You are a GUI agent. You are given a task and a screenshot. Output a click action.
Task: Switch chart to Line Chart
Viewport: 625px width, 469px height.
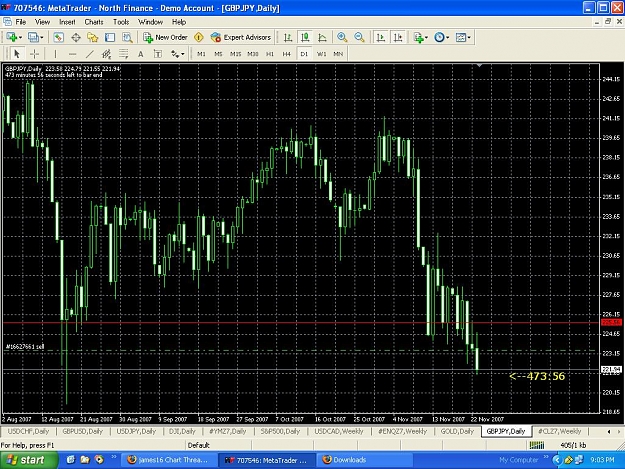(x=322, y=37)
